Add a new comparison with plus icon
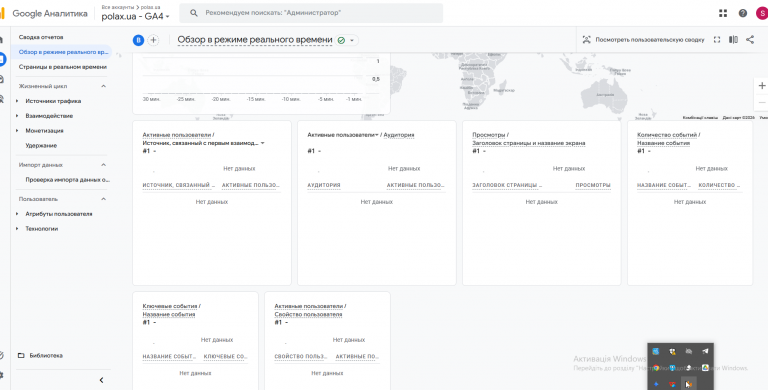This screenshot has height=390, width=768. (x=153, y=40)
